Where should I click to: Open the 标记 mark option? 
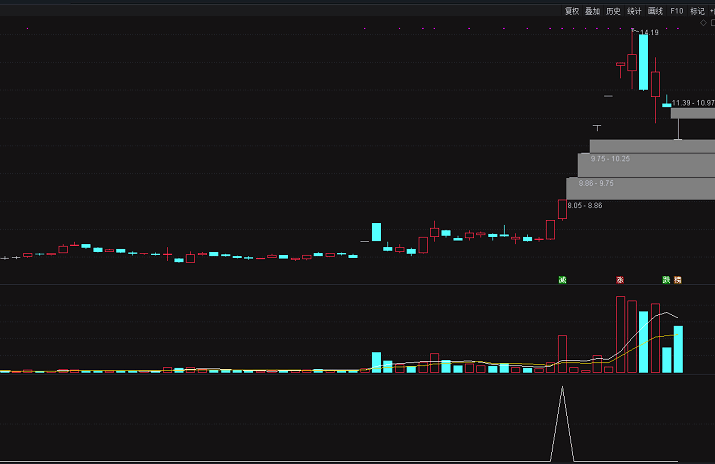tap(697, 11)
